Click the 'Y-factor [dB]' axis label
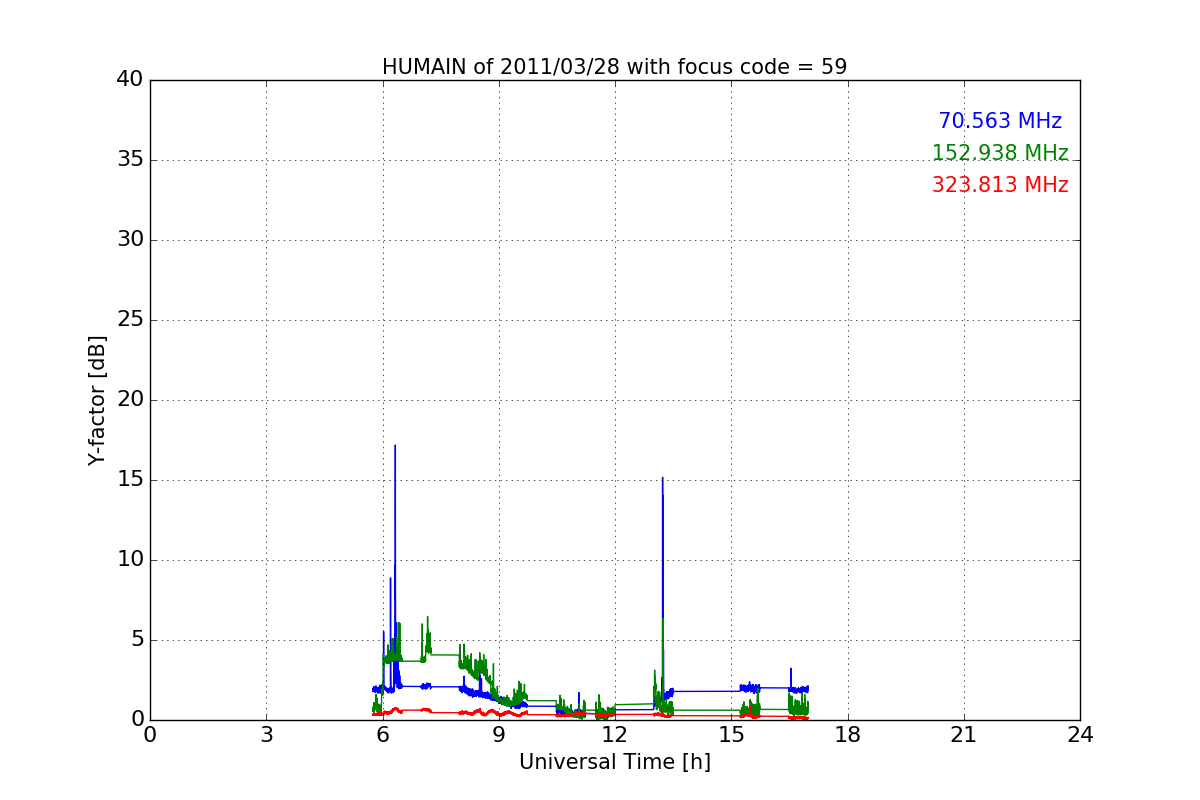This screenshot has height=800, width=1200. [x=97, y=400]
